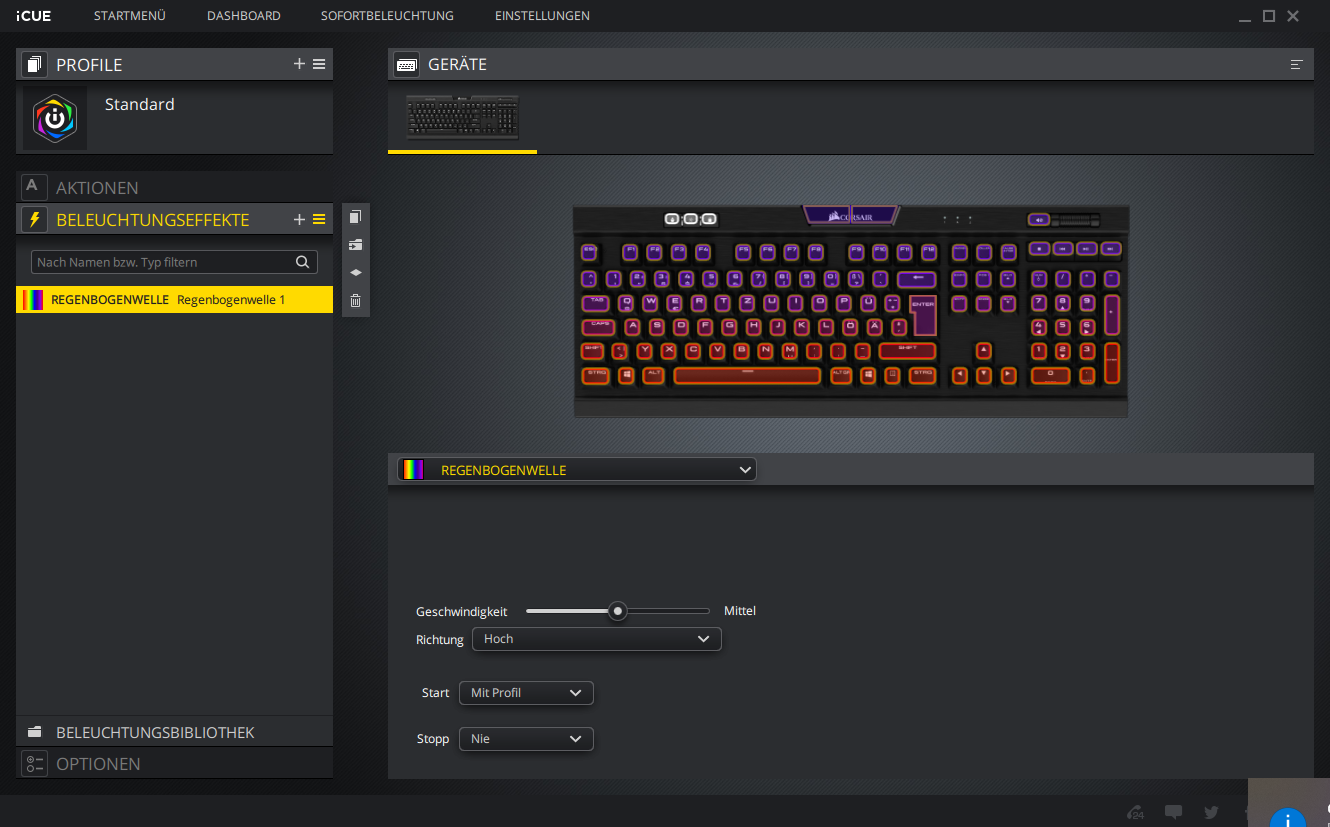Select the Regenbogenwelle 1 effect row

174,300
